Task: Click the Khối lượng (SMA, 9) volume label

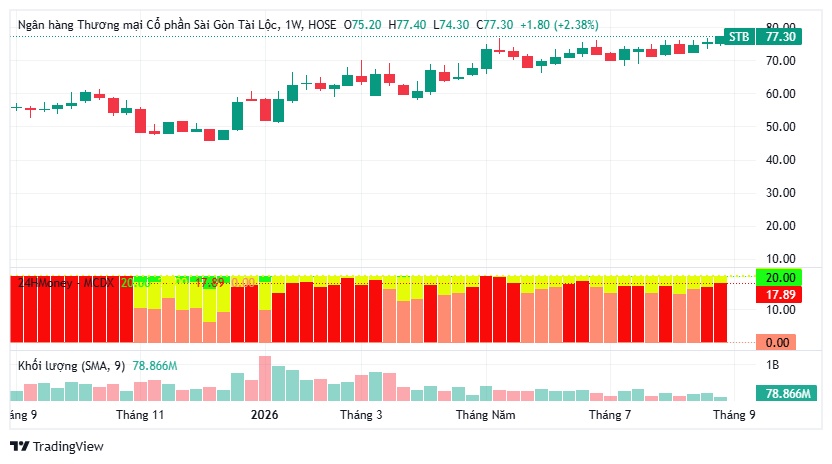Action: (x=71, y=366)
